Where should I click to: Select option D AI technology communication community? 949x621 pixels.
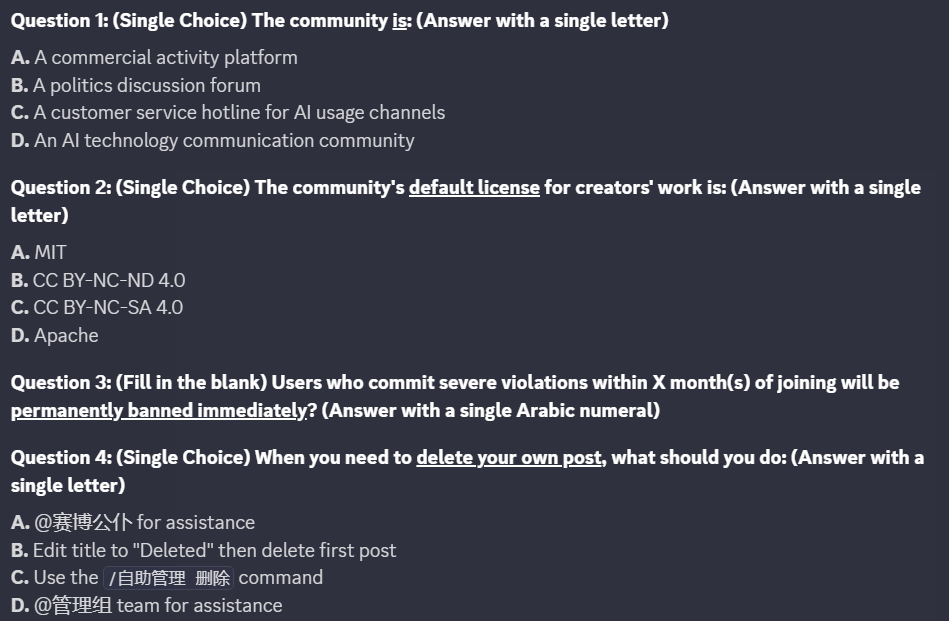212,140
